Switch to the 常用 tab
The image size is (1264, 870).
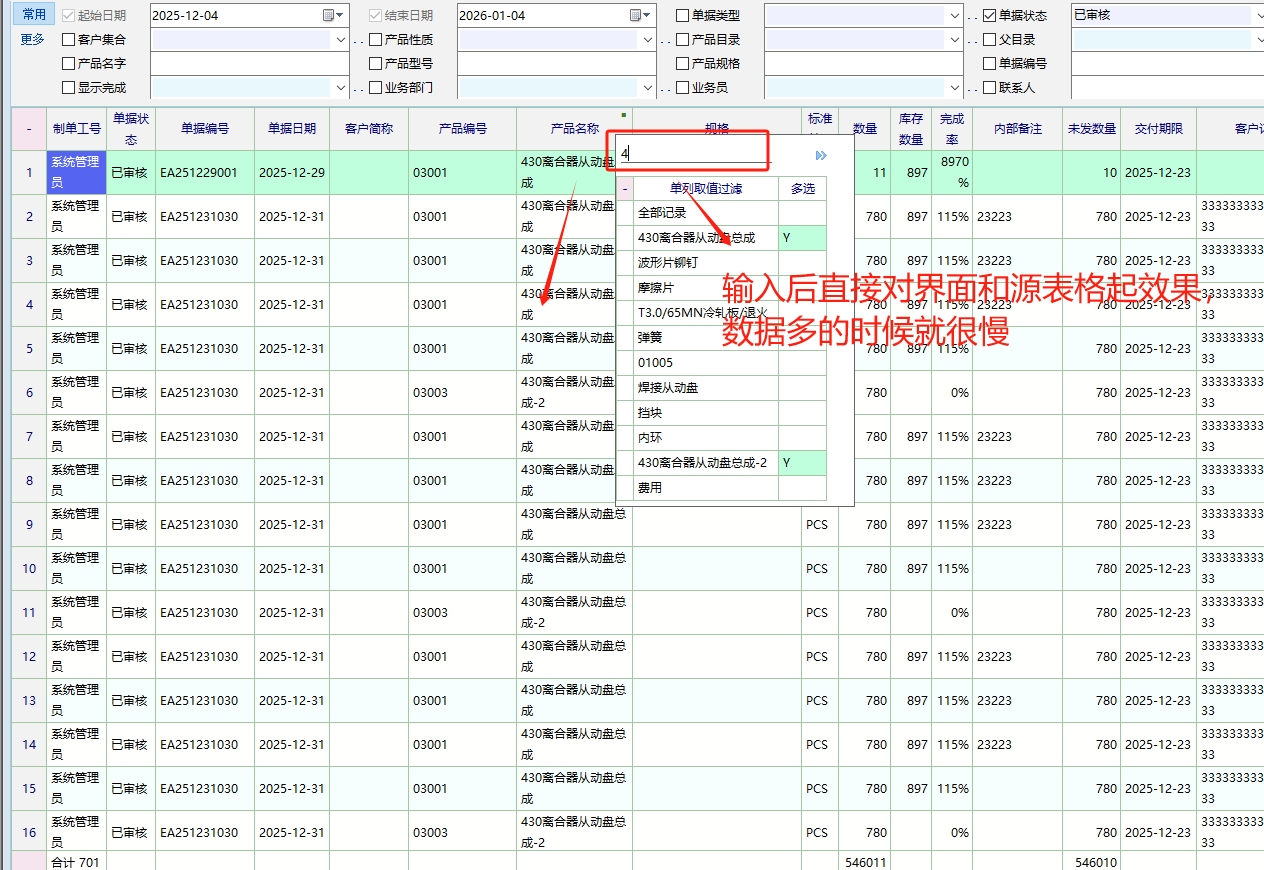click(x=34, y=14)
